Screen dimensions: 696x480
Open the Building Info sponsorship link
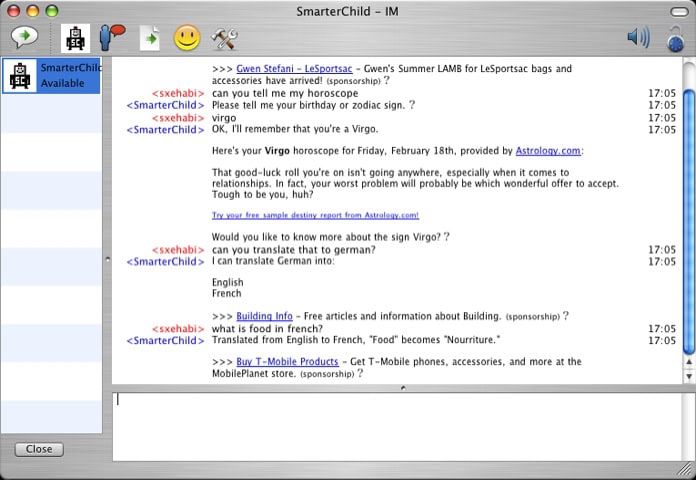pyautogui.click(x=264, y=316)
